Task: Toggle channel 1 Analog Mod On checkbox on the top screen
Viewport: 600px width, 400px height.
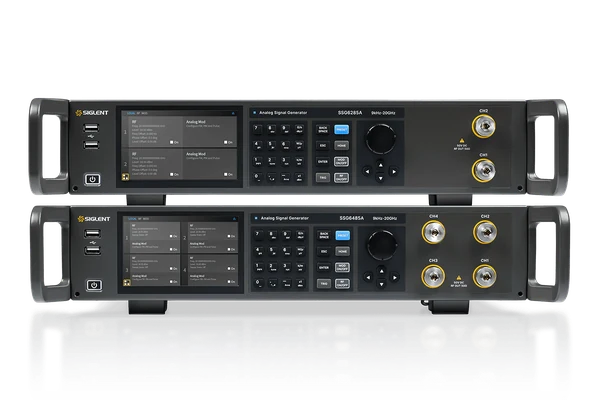Action: click(226, 142)
